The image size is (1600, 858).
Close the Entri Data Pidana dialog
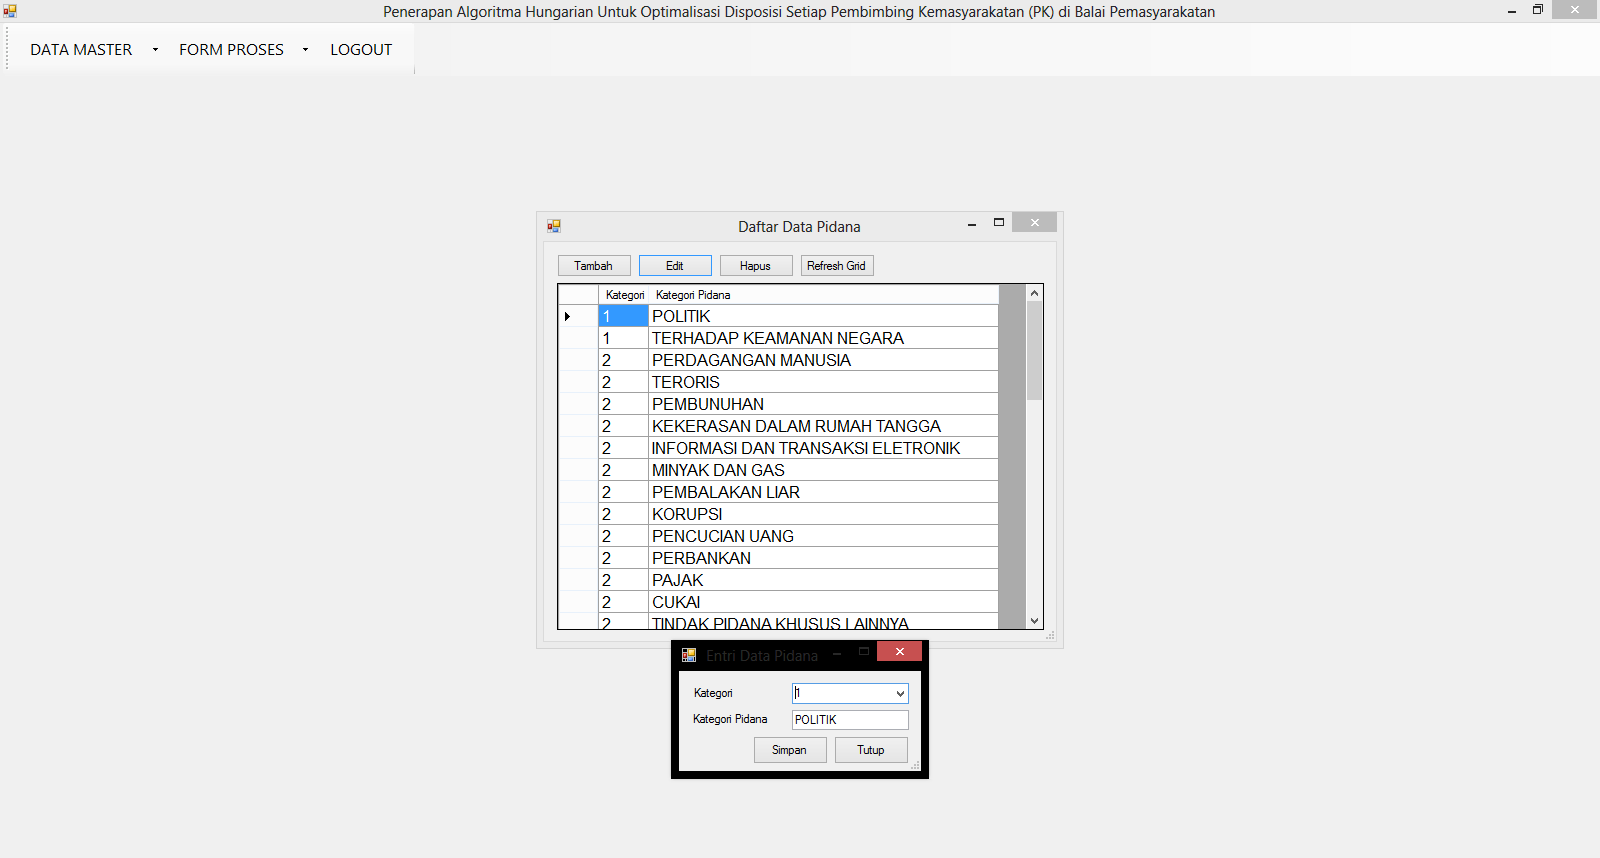pyautogui.click(x=899, y=652)
